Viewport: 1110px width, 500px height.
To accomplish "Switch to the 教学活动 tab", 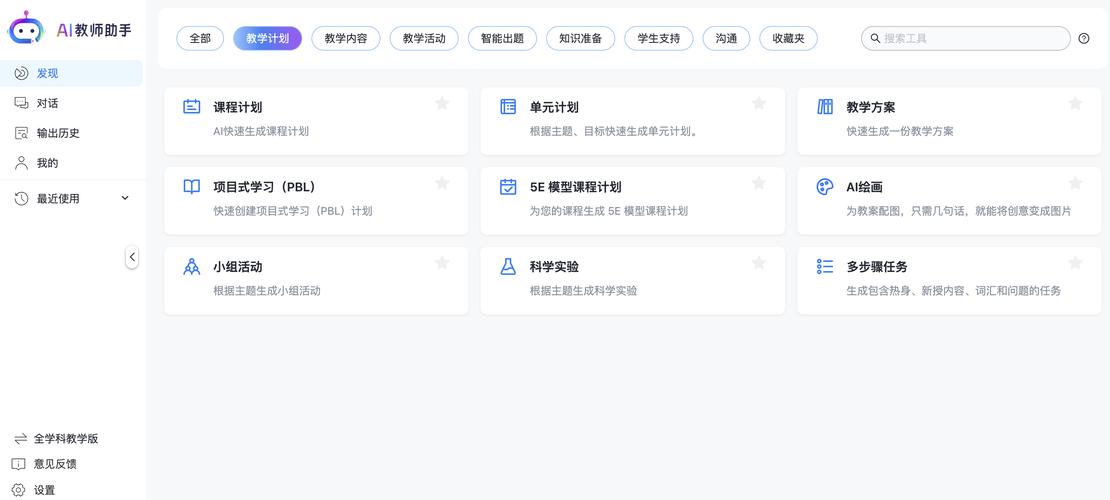I will [424, 39].
